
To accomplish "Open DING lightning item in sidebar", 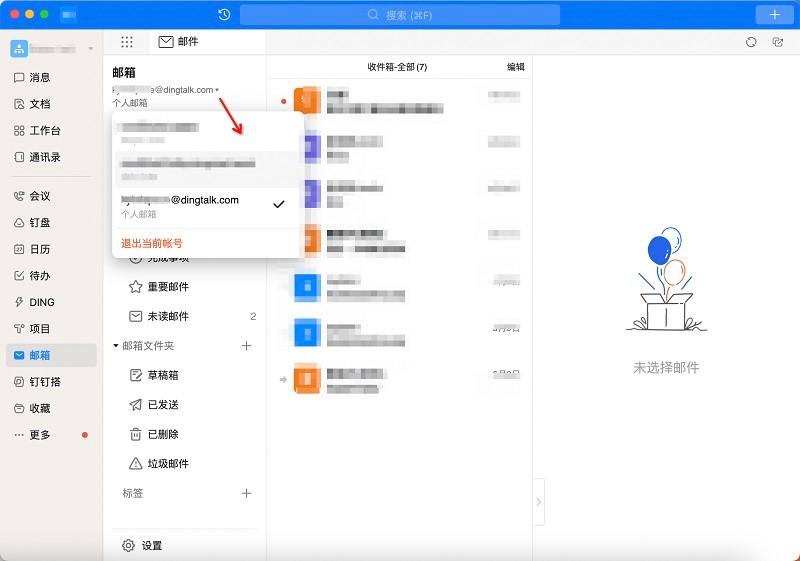I will coord(42,302).
